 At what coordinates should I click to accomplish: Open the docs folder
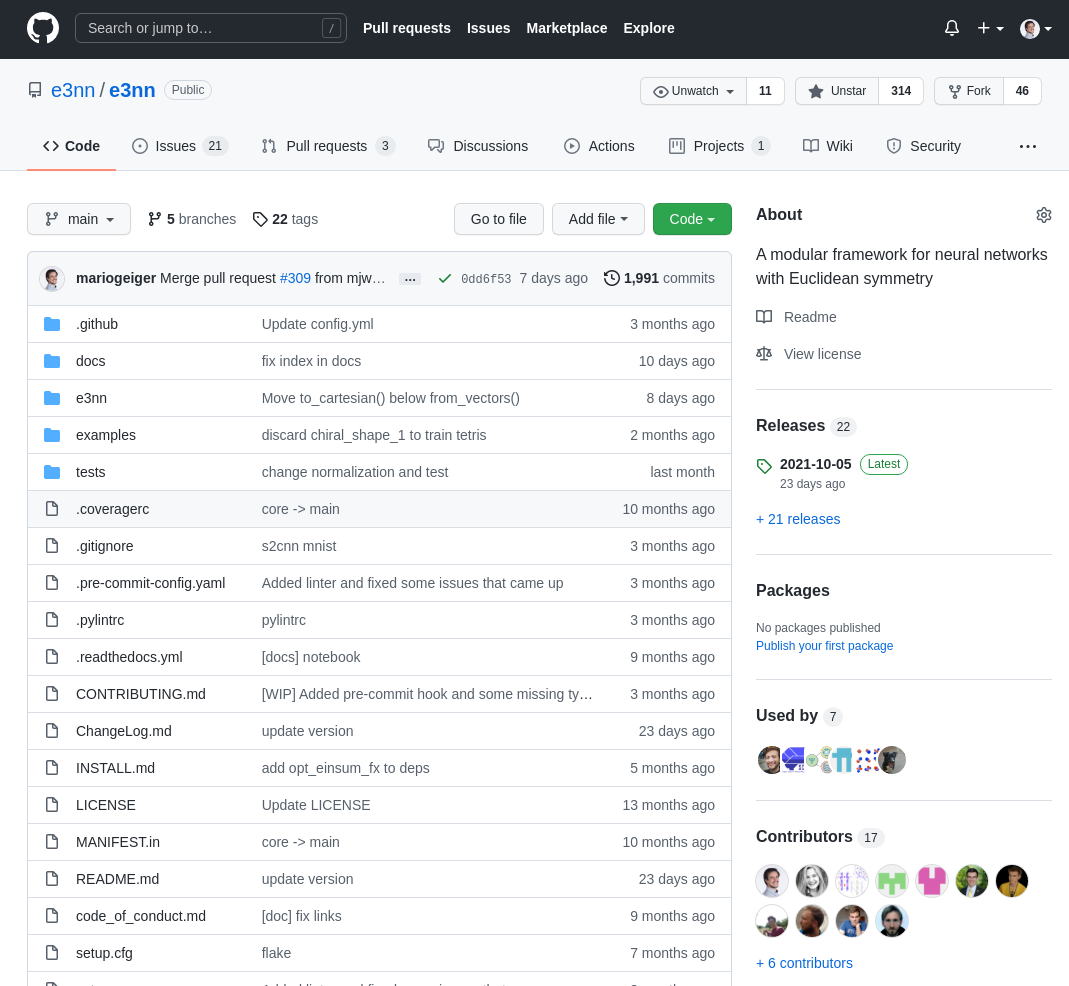click(91, 361)
